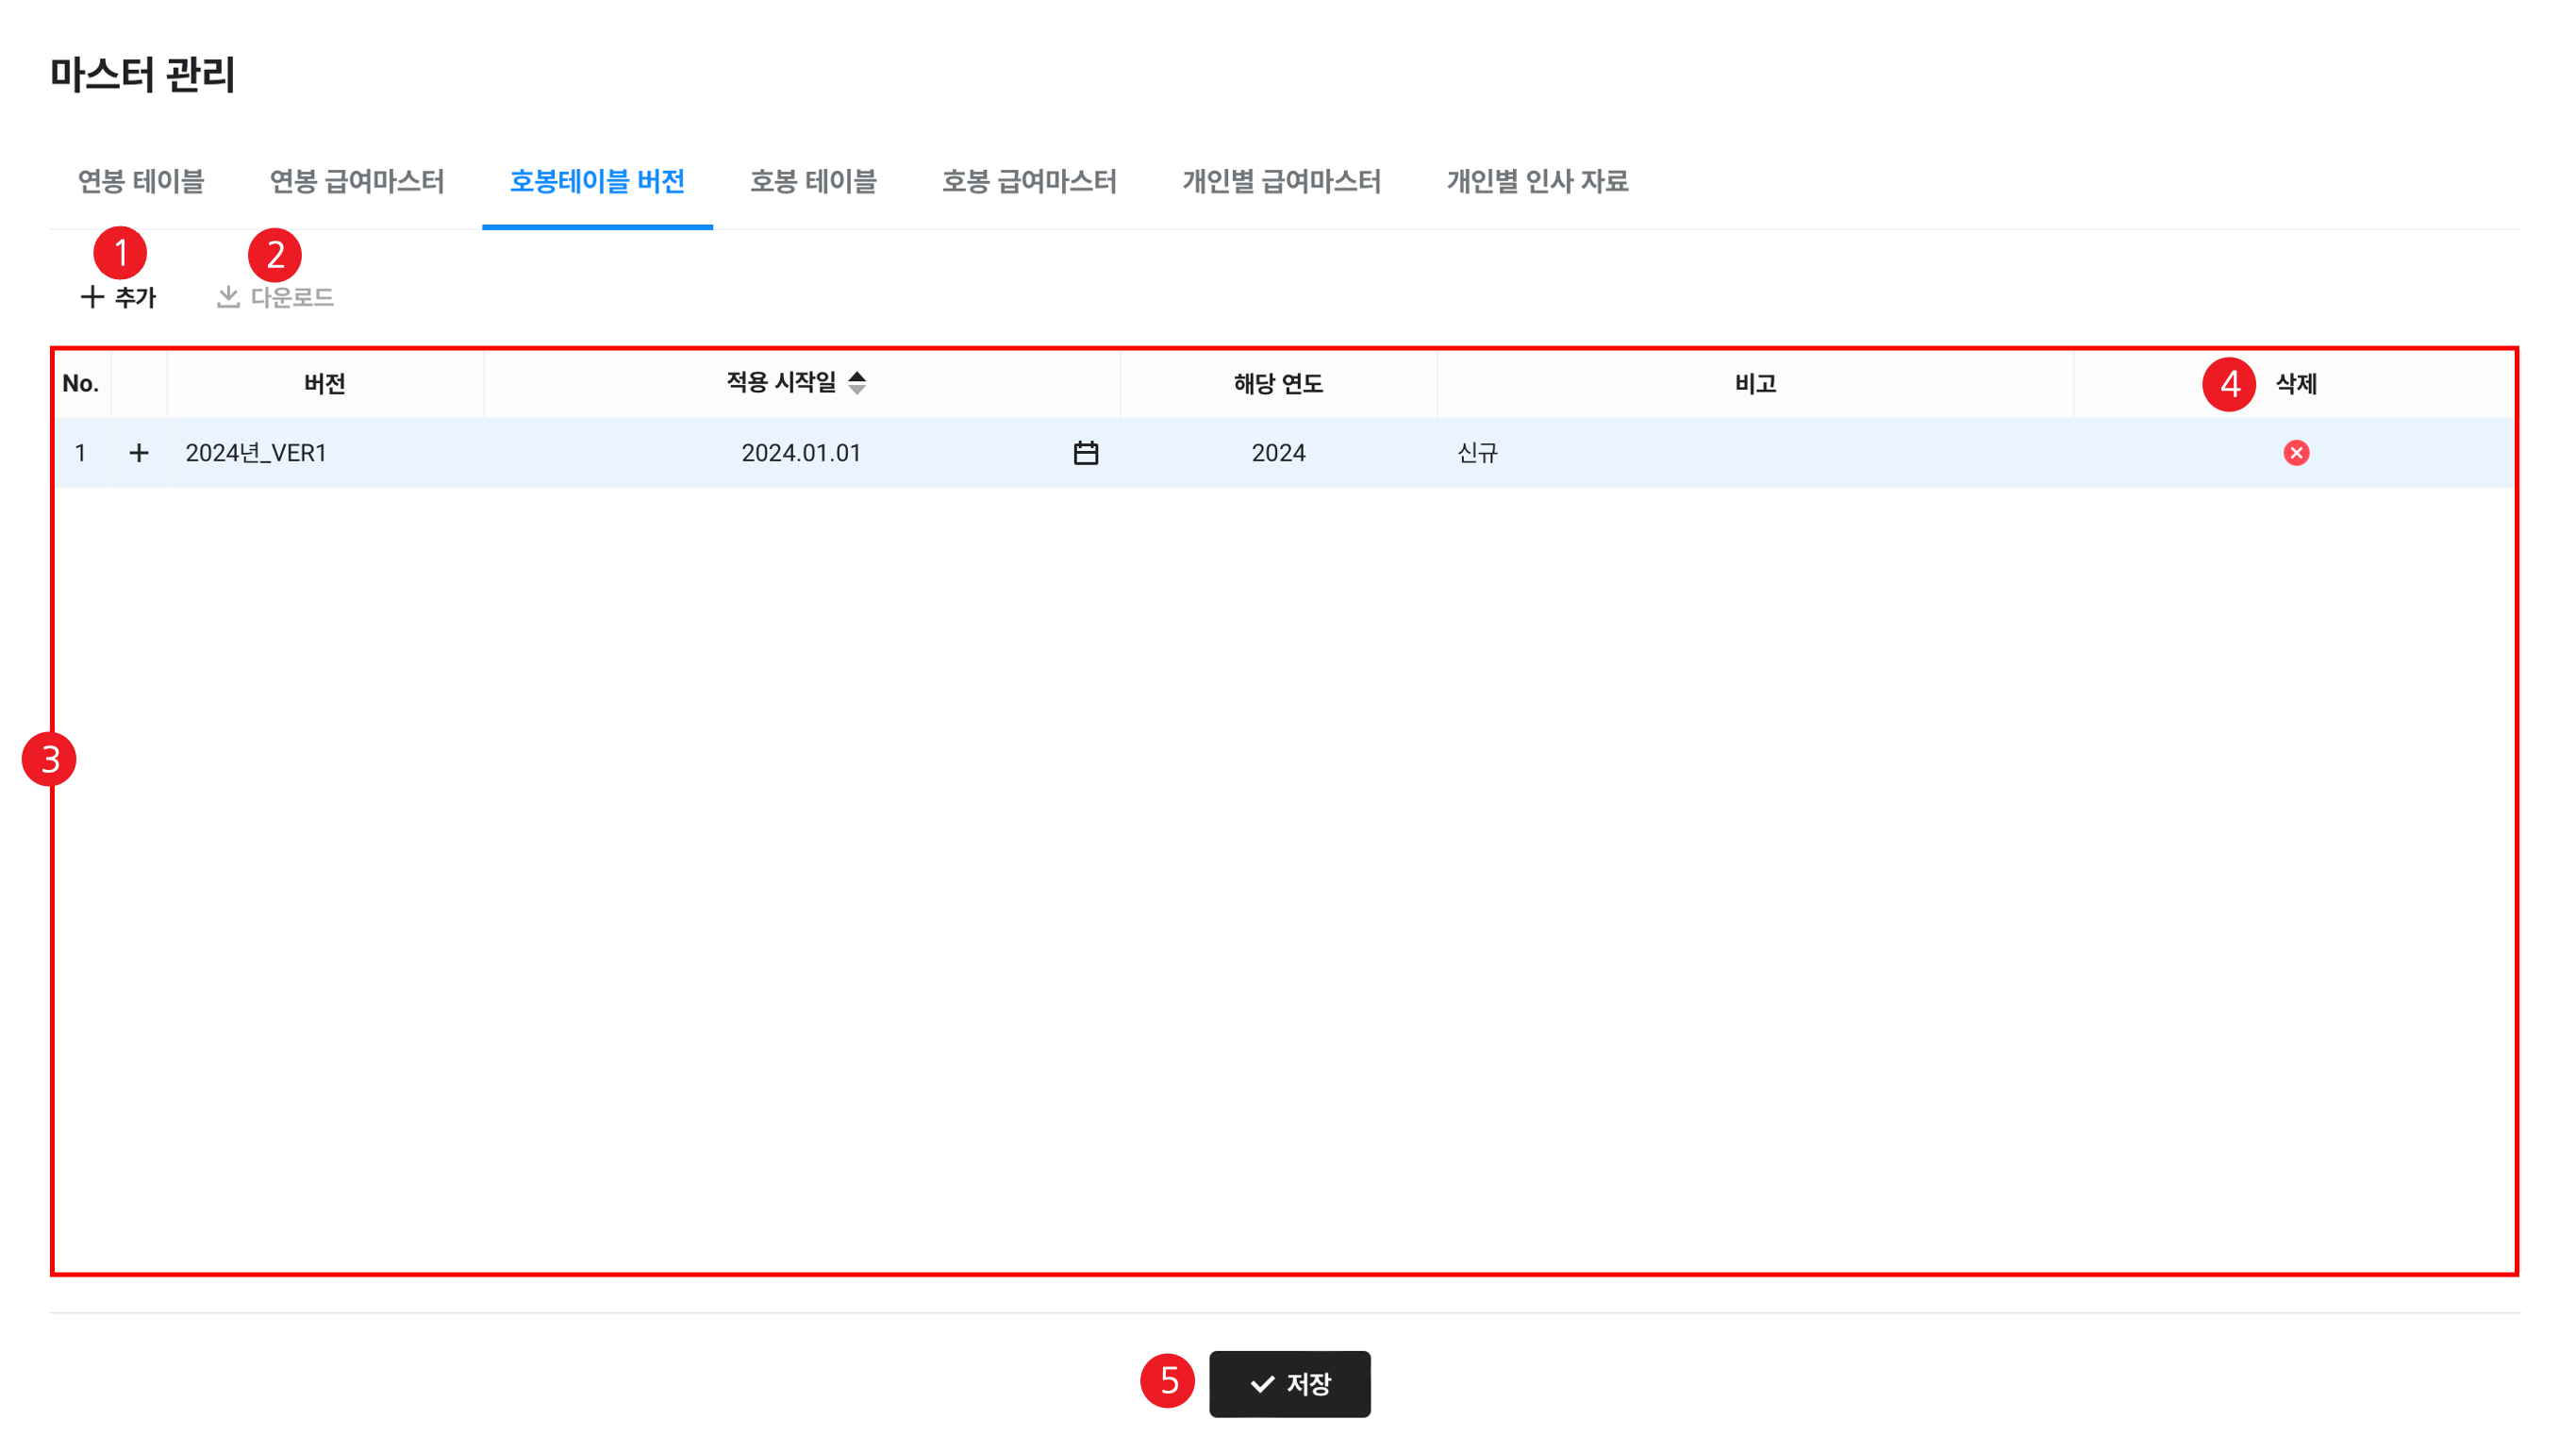Select the 호봉테이블 버전 tab
The width and height of the screenshot is (2576, 1453).
[597, 181]
